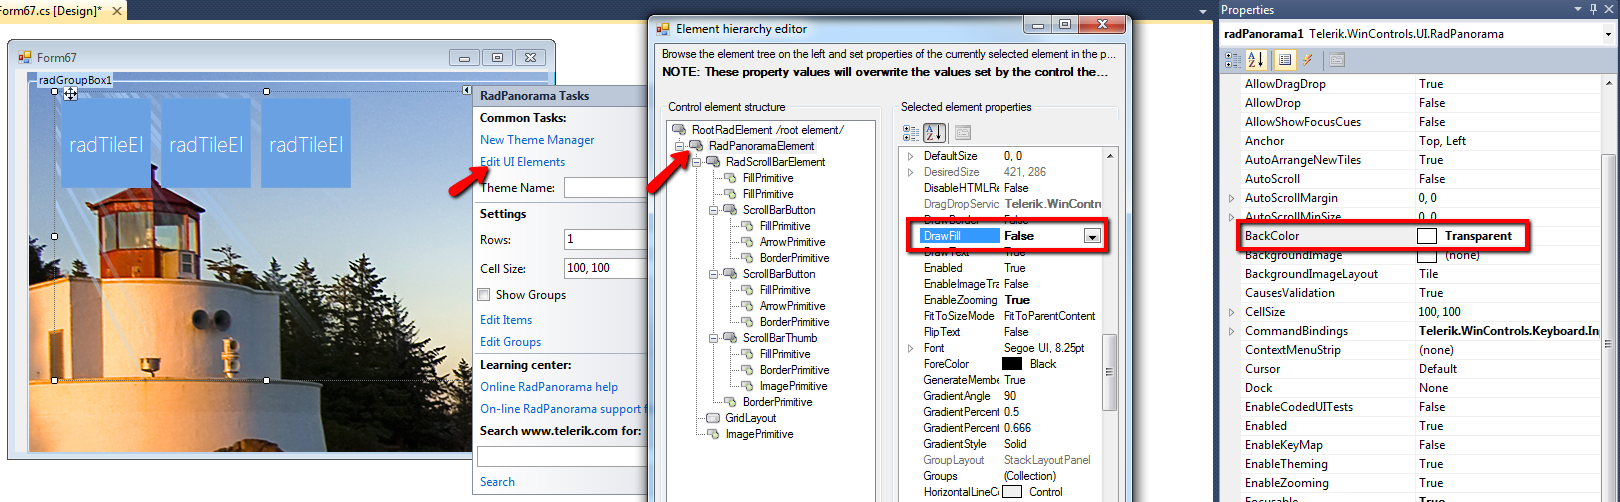The image size is (1620, 502).
Task: Select ImagePrimitive under ScrollBarThumb
Action: [x=793, y=386]
